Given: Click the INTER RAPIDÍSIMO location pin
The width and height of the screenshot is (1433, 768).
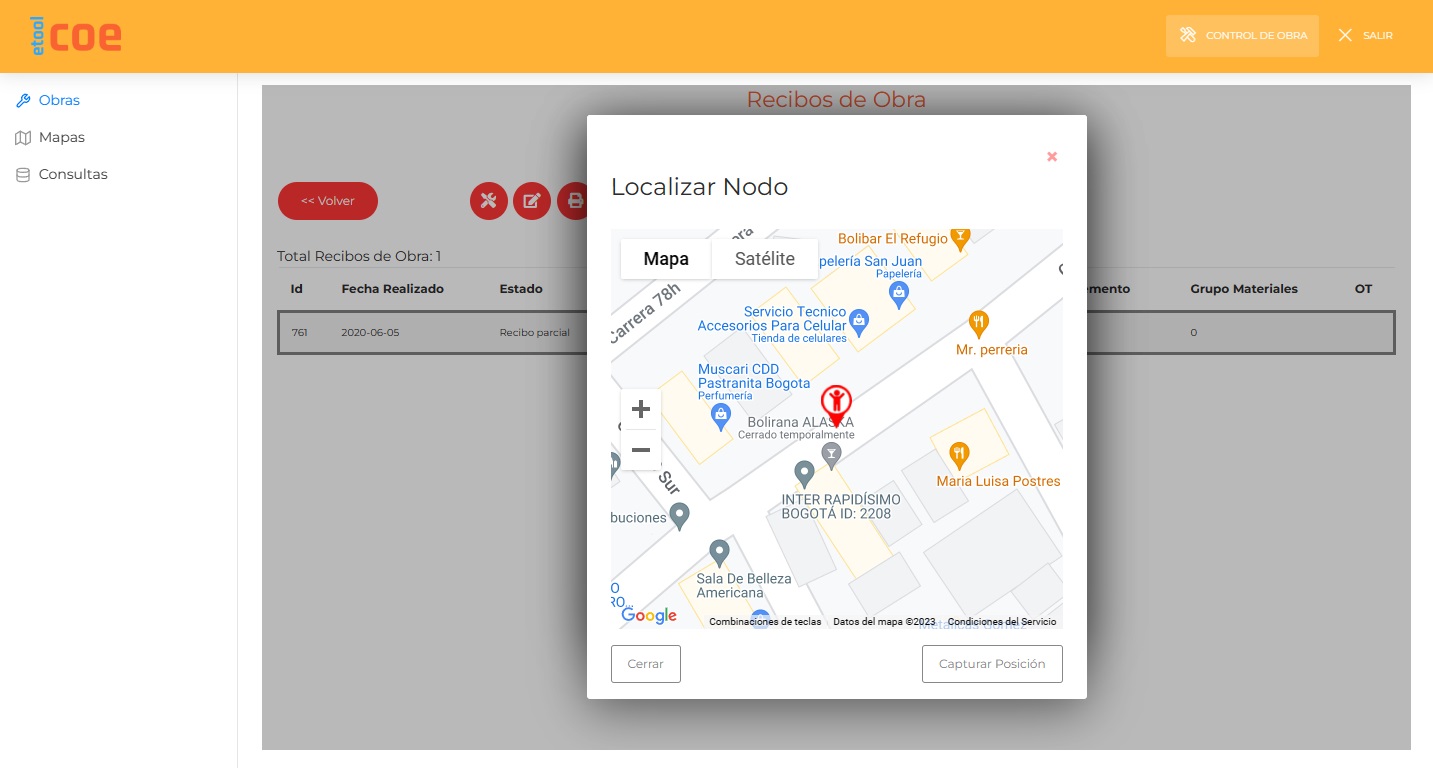Looking at the screenshot, I should (803, 473).
